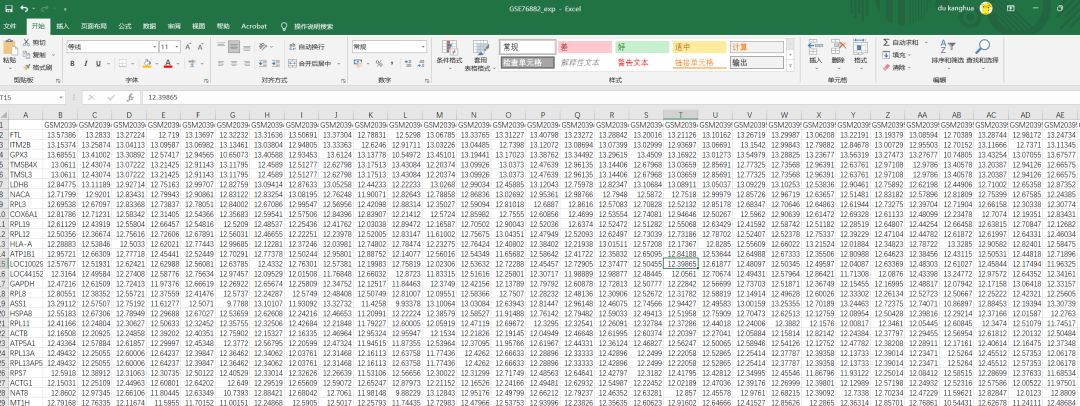Toggle Italic formatting
Viewport: 1080px width, 406px height.
pyautogui.click(x=86, y=63)
